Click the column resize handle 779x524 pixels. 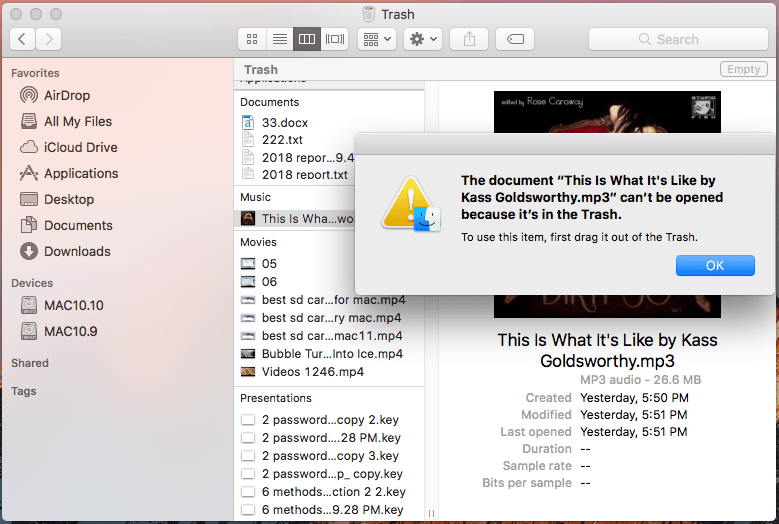[431, 513]
